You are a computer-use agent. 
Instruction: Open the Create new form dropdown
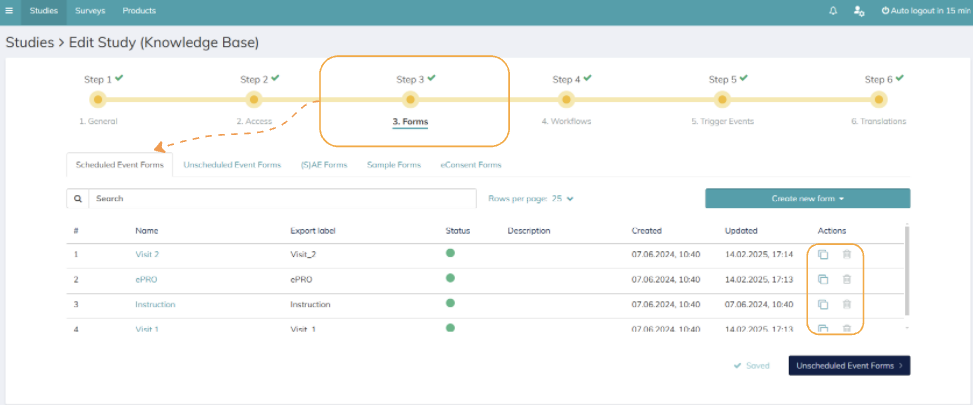coord(807,198)
